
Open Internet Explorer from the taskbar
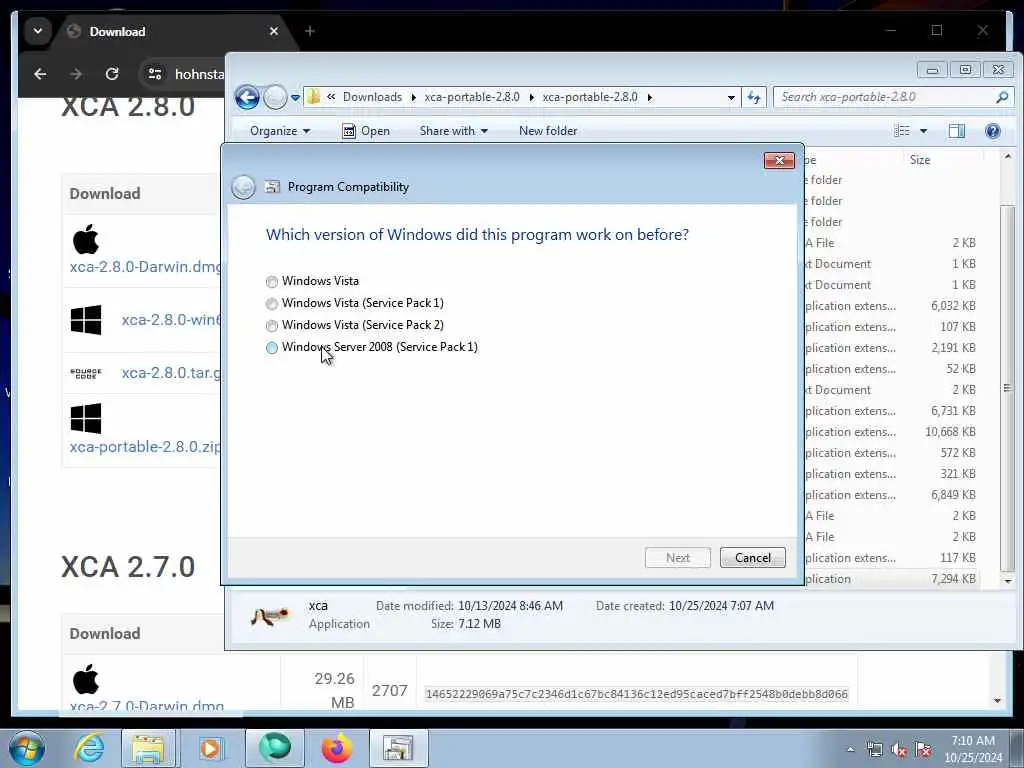click(x=88, y=748)
